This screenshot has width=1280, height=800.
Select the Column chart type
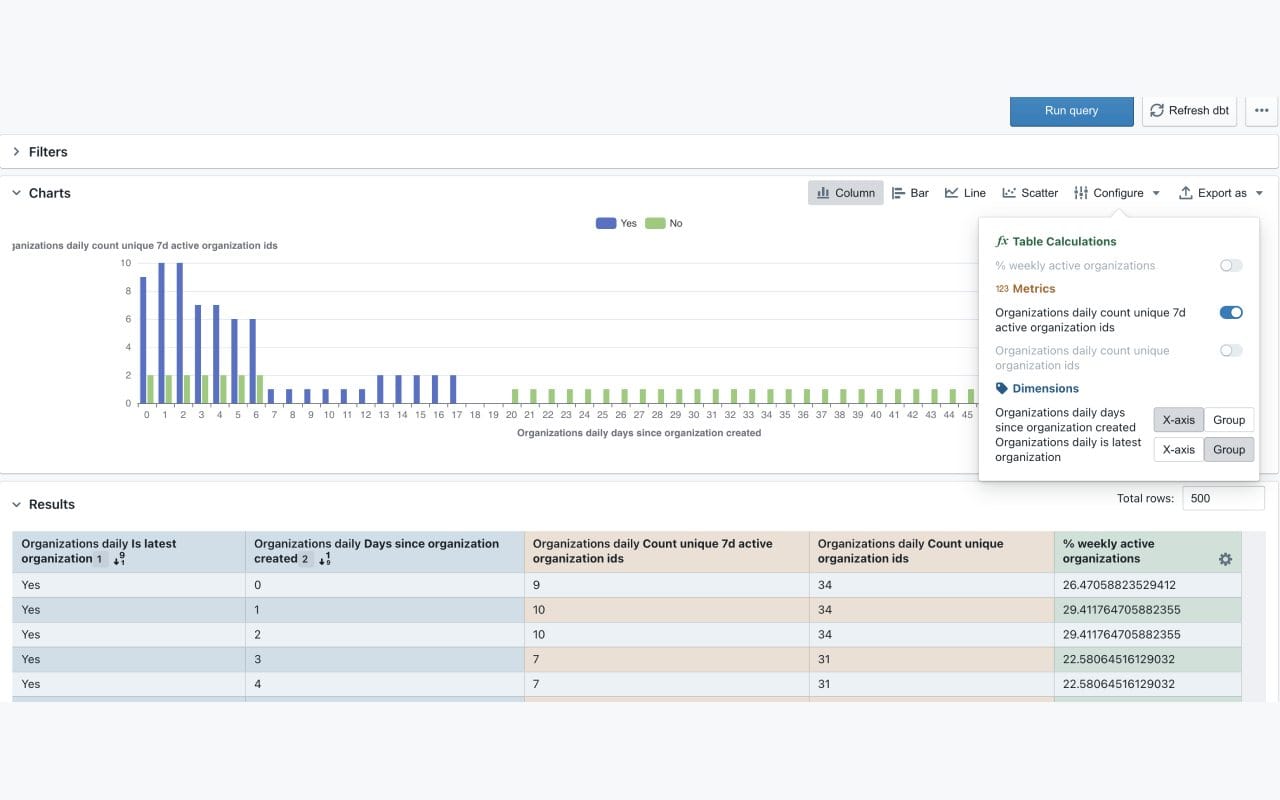(845, 192)
